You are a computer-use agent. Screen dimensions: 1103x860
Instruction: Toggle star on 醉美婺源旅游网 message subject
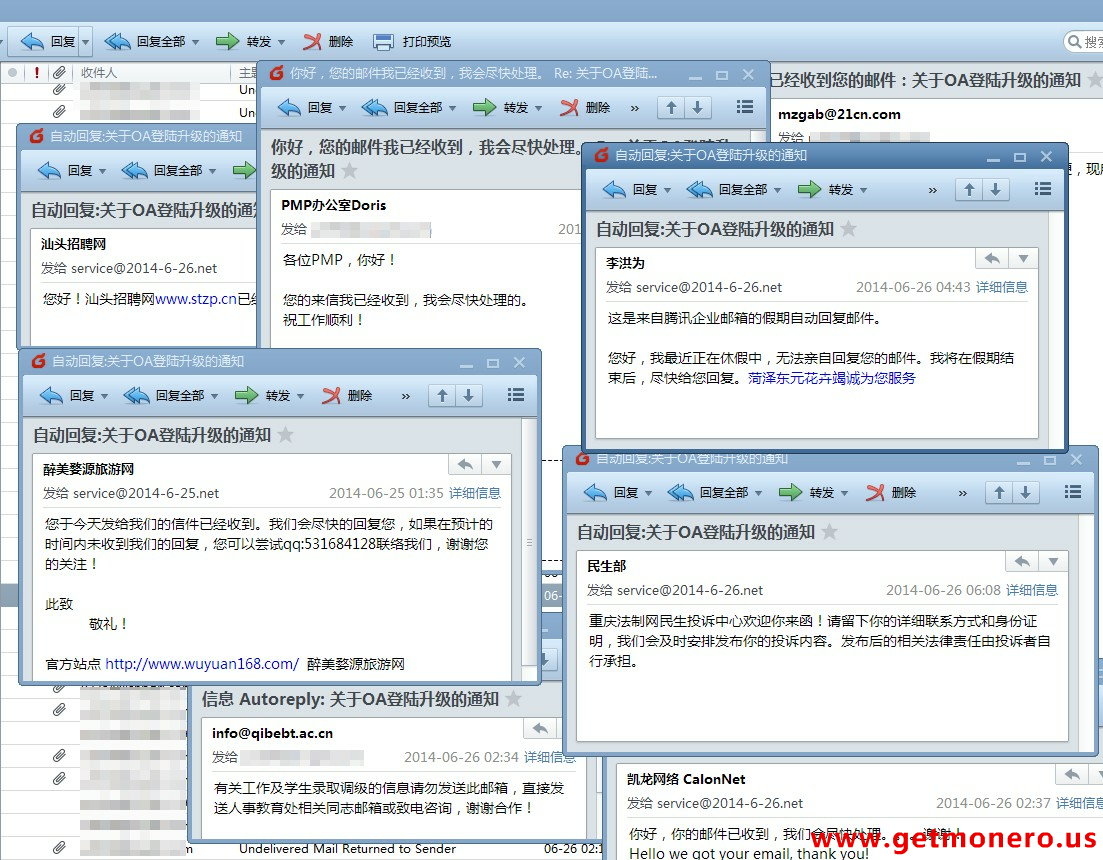click(286, 435)
